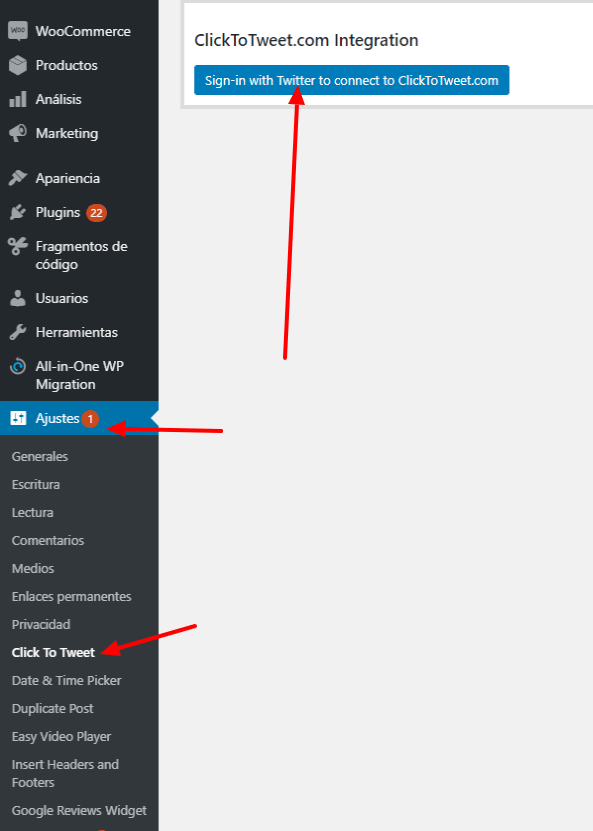Click the Fragmentos de código scissors icon
The width and height of the screenshot is (593, 831).
tap(18, 246)
